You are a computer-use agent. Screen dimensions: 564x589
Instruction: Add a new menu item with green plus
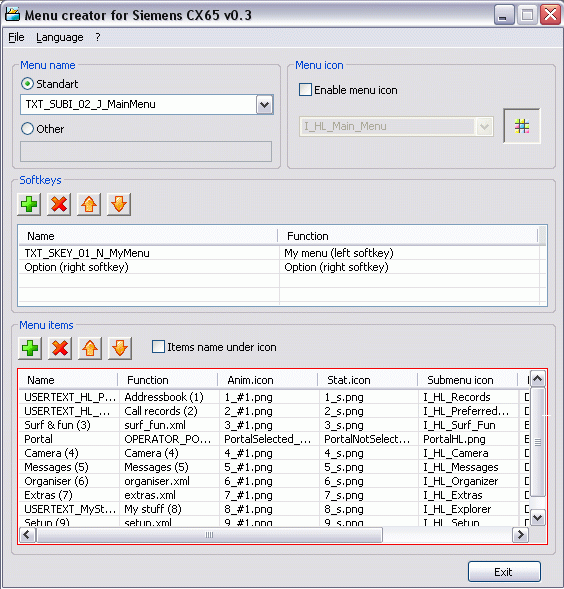pos(30,348)
